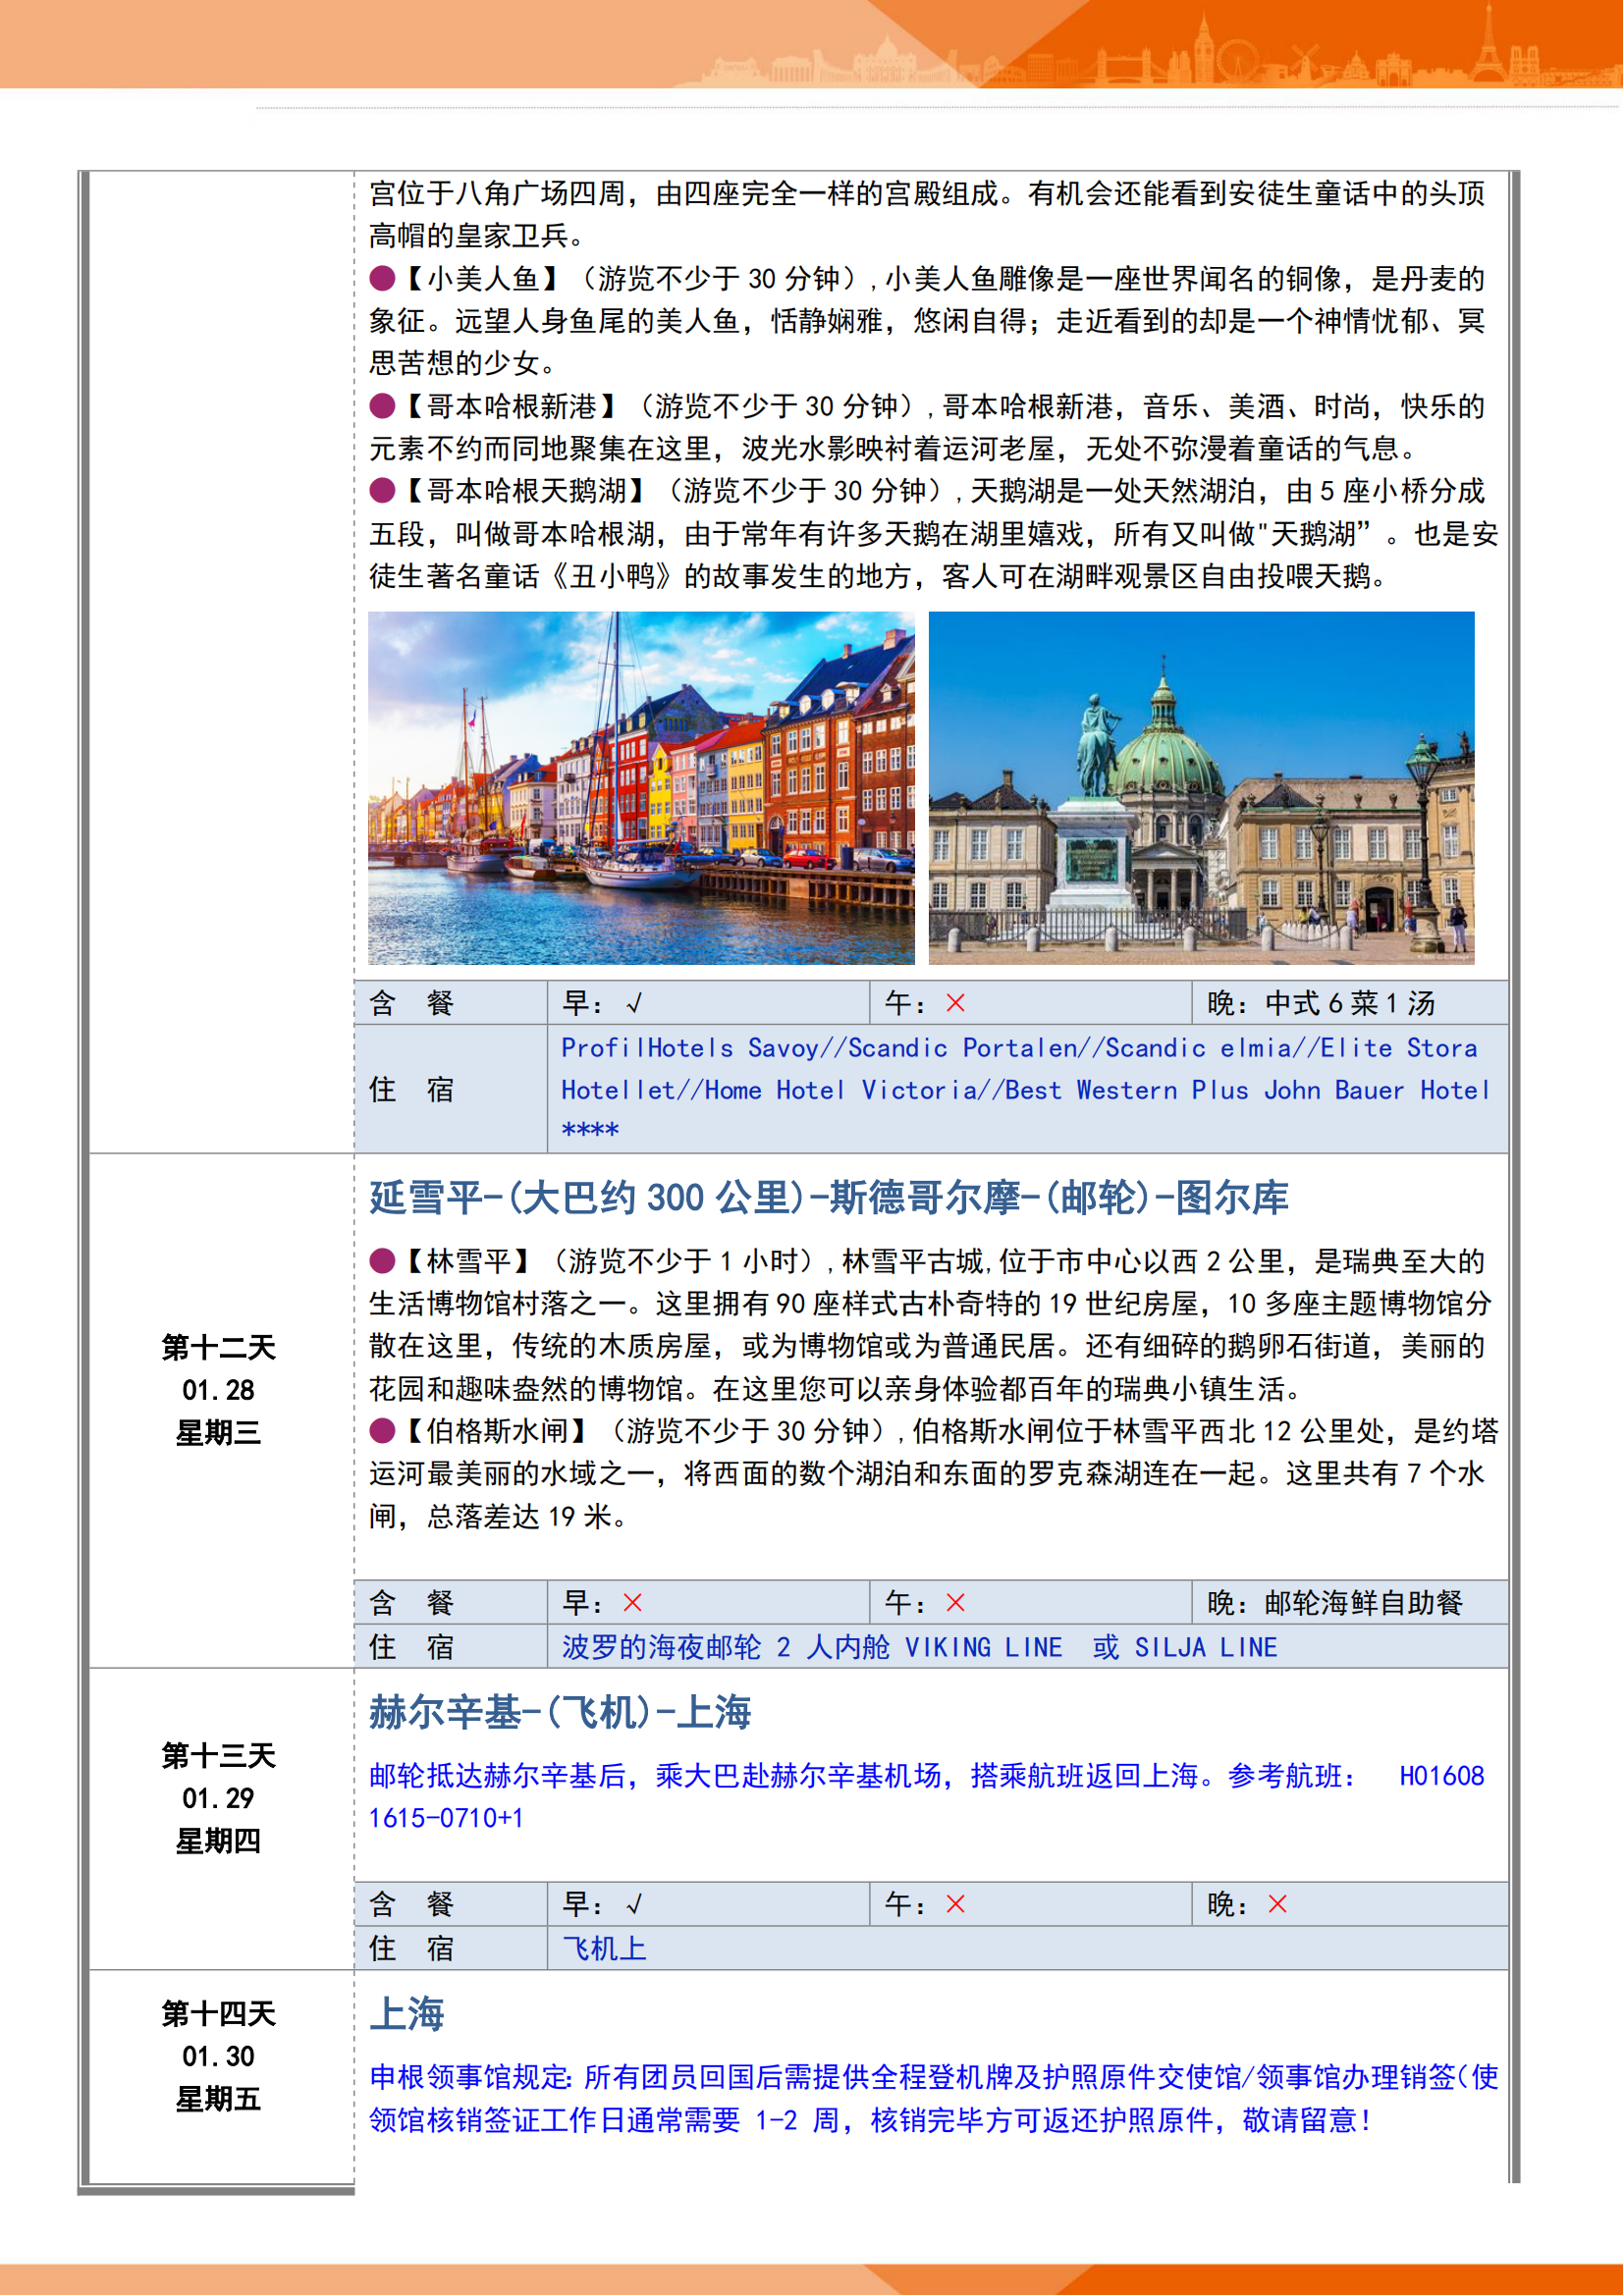Click the heading 赫尔辛基-(飞机)-上海
Screen dimensions: 1624x2296
(560, 1712)
